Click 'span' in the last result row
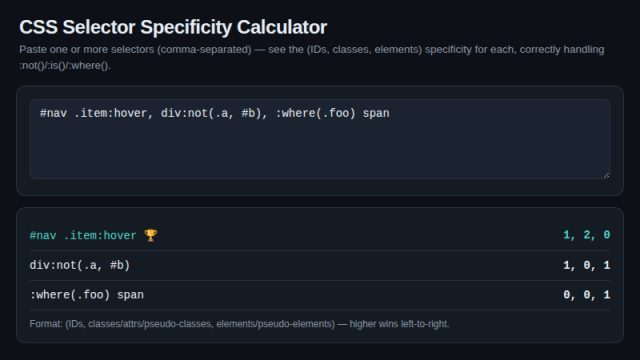 [x=130, y=295]
